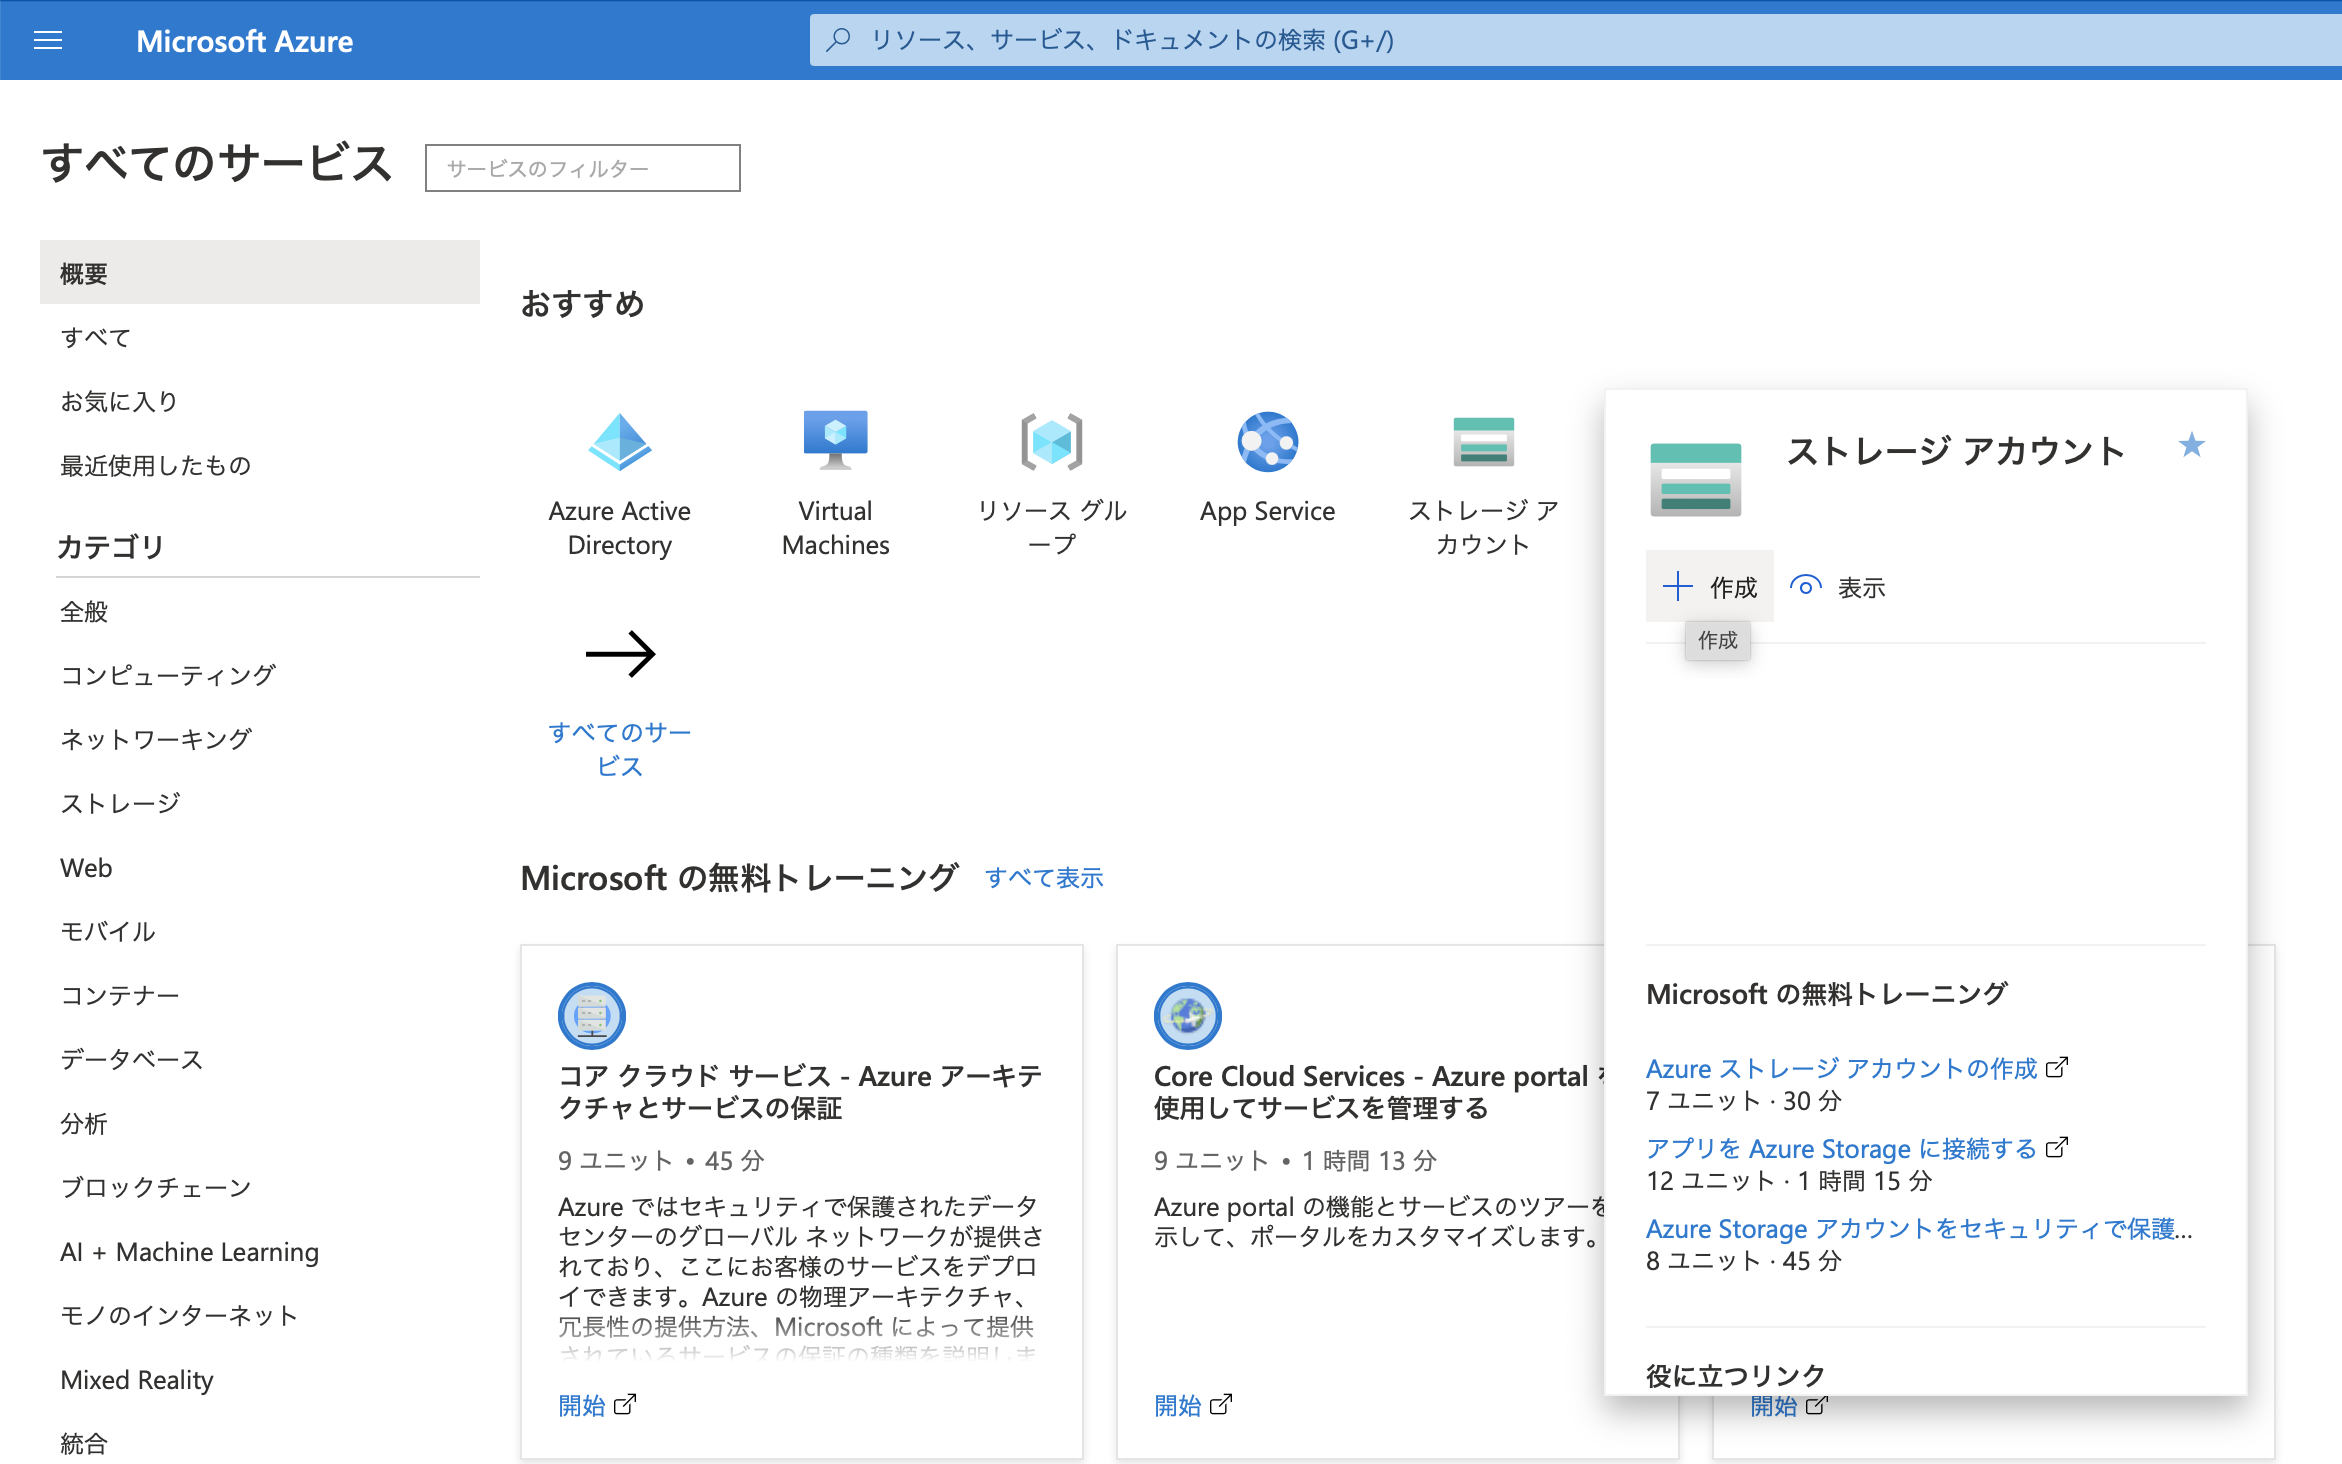This screenshot has height=1464, width=2342.
Task: Open the Azure Active Directory service
Action: (x=620, y=470)
